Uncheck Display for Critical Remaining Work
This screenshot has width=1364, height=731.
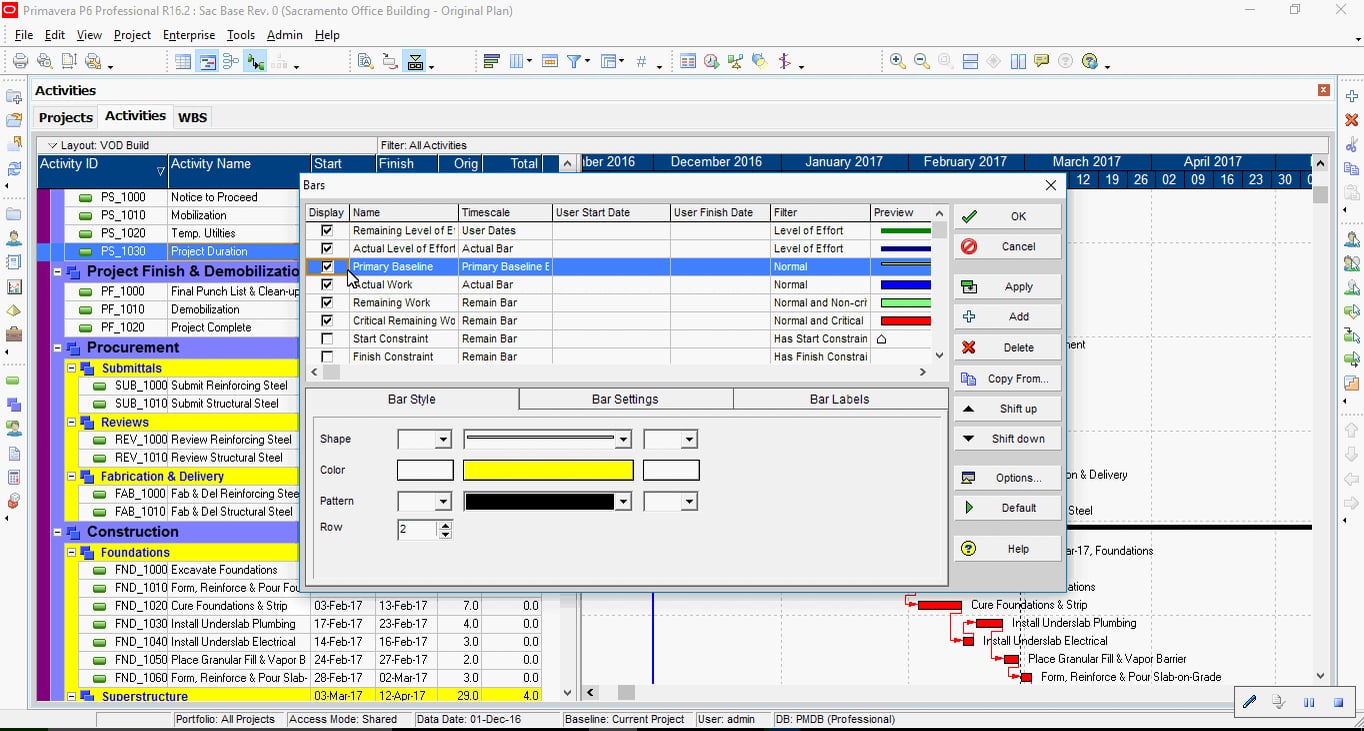tap(327, 321)
